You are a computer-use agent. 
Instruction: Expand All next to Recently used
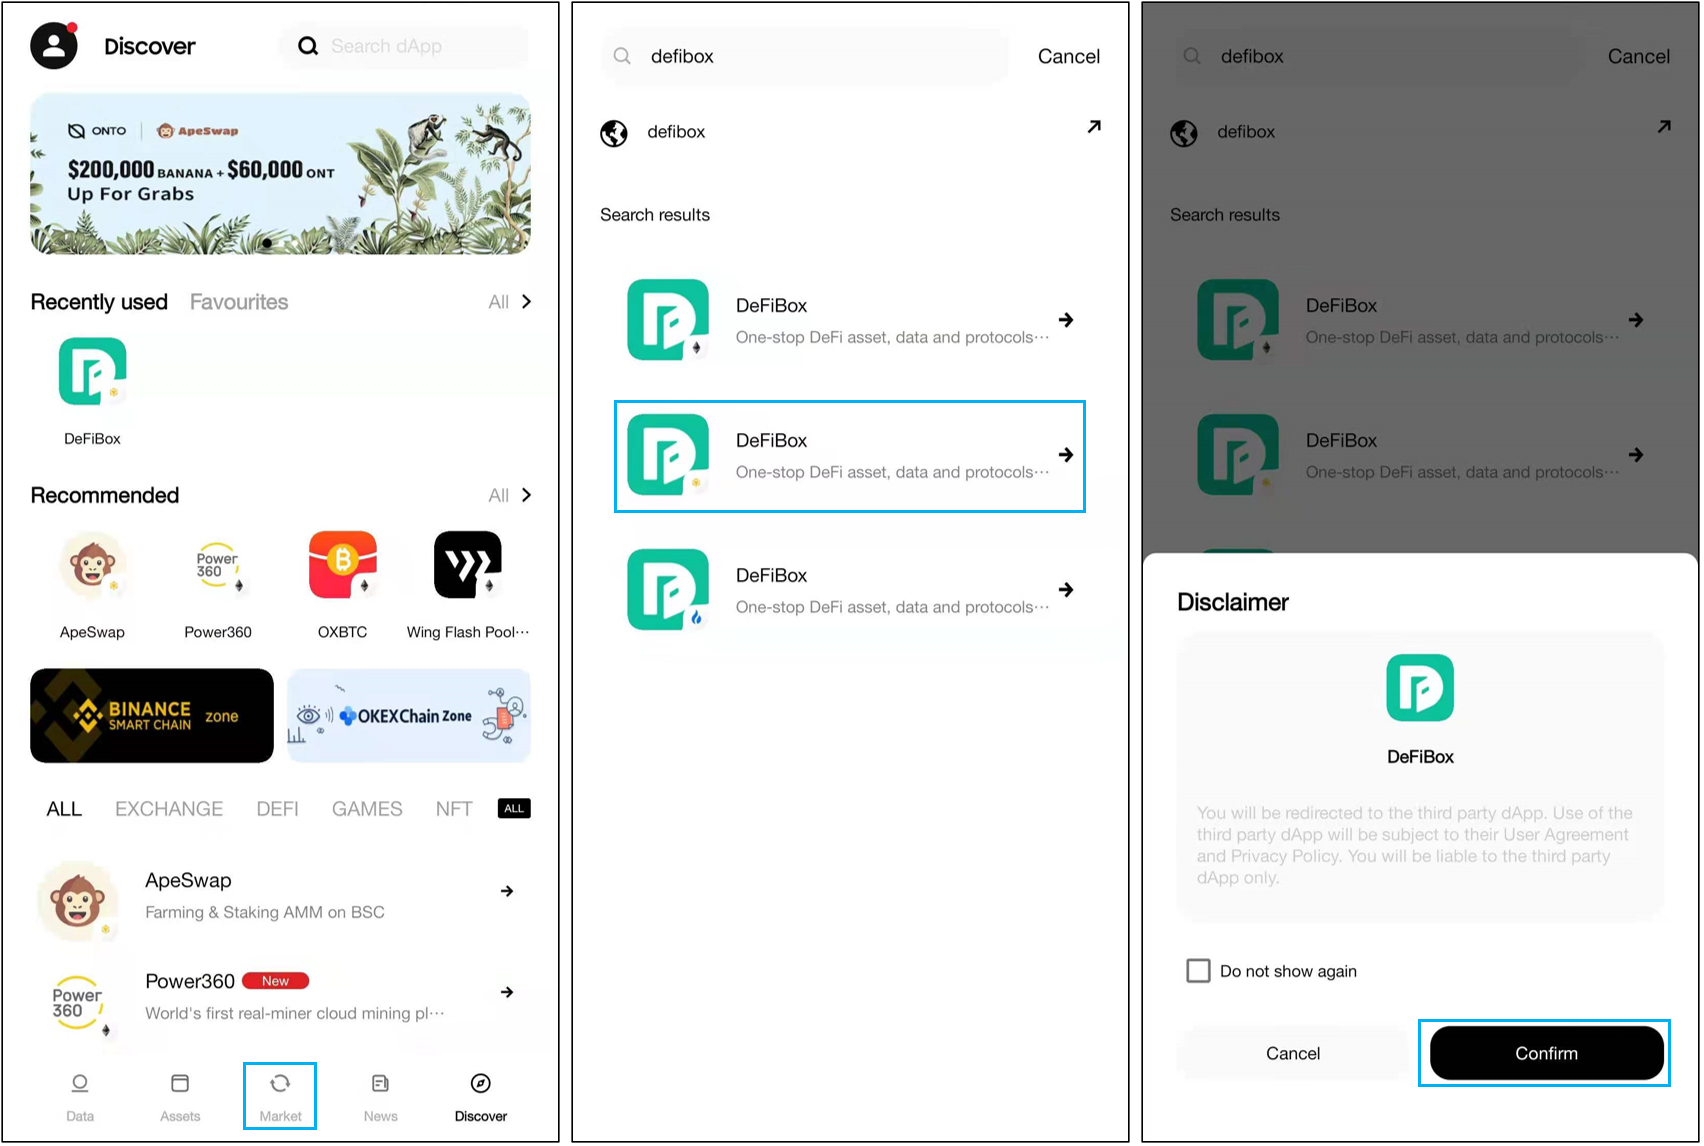(510, 302)
